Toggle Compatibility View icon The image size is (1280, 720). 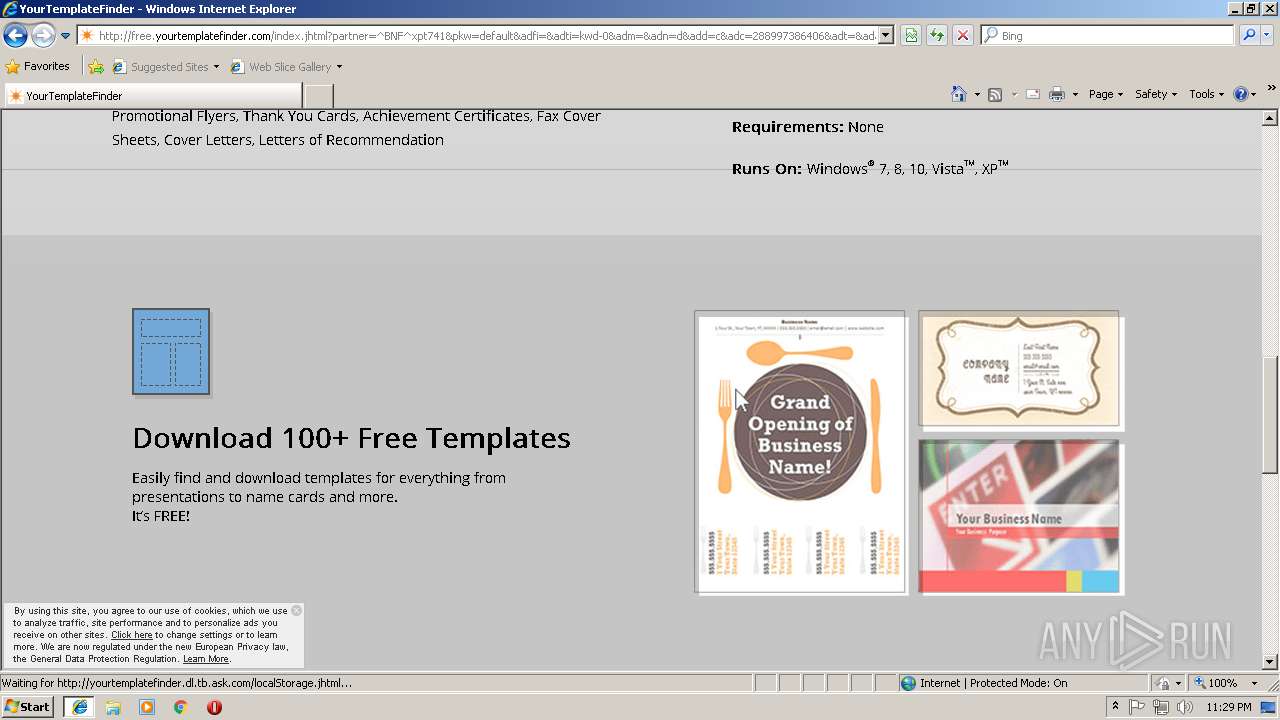click(911, 36)
